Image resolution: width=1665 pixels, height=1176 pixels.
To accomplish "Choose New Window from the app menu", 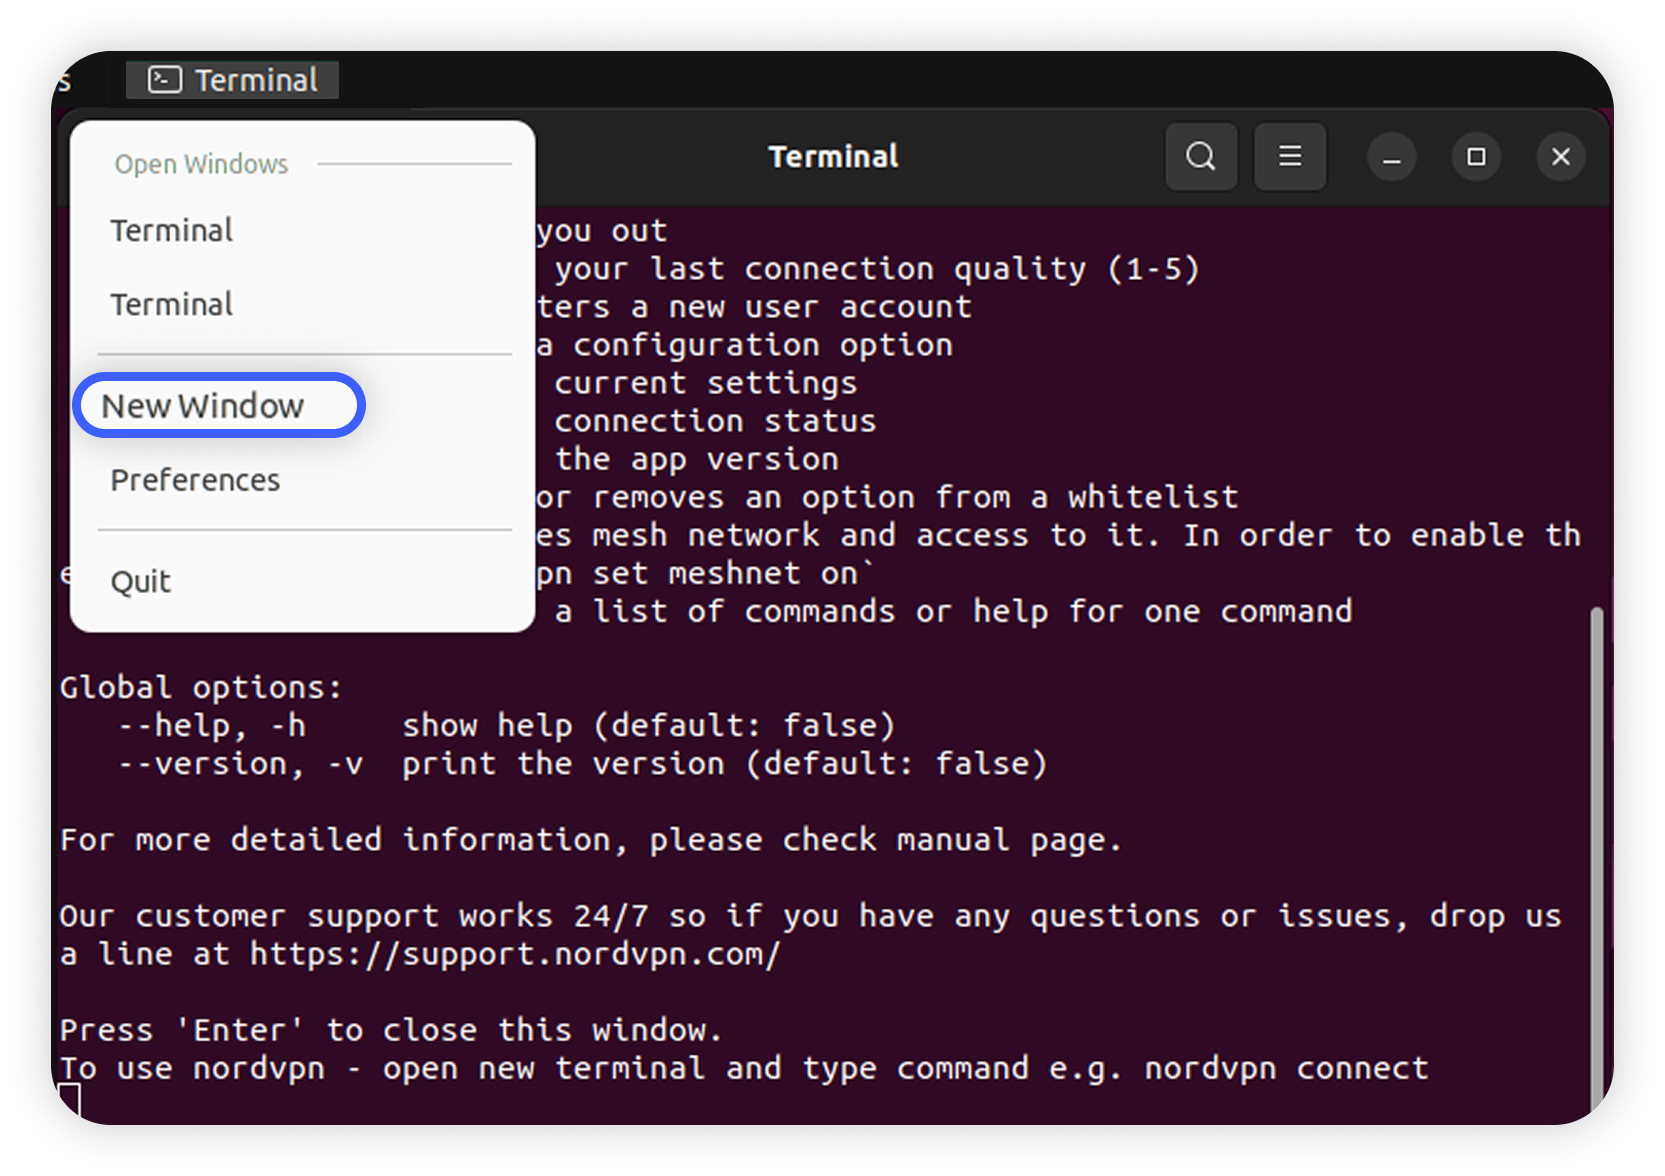I will 203,406.
